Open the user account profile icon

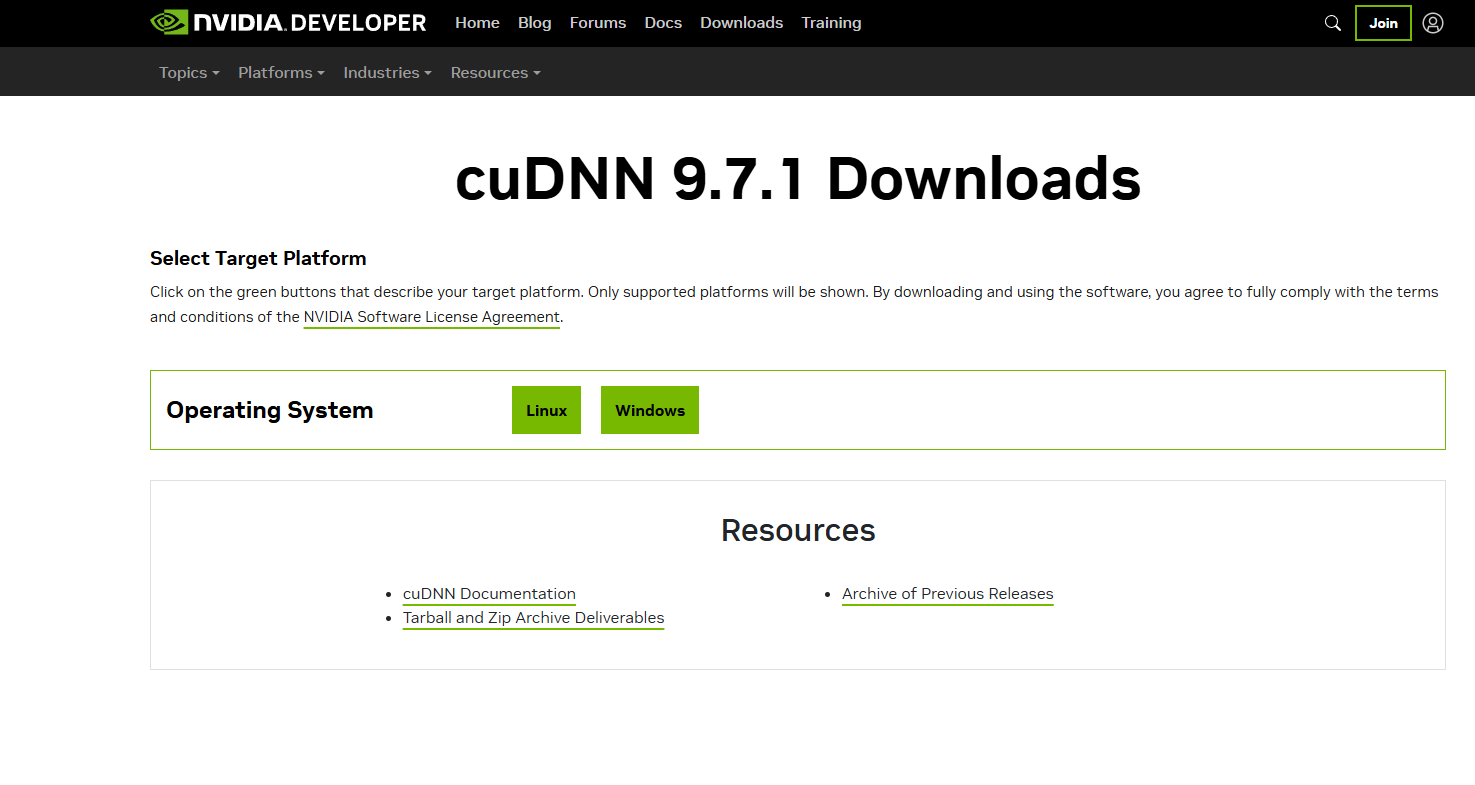1433,23
